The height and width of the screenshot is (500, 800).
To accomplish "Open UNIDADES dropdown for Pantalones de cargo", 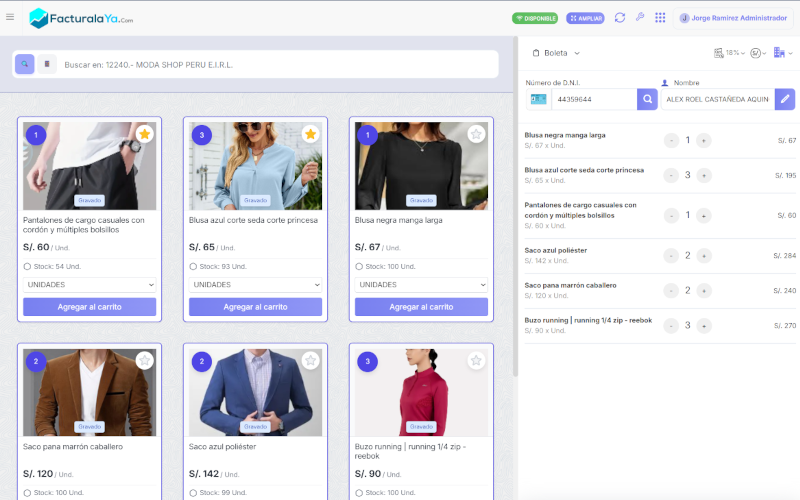I will click(x=89, y=285).
